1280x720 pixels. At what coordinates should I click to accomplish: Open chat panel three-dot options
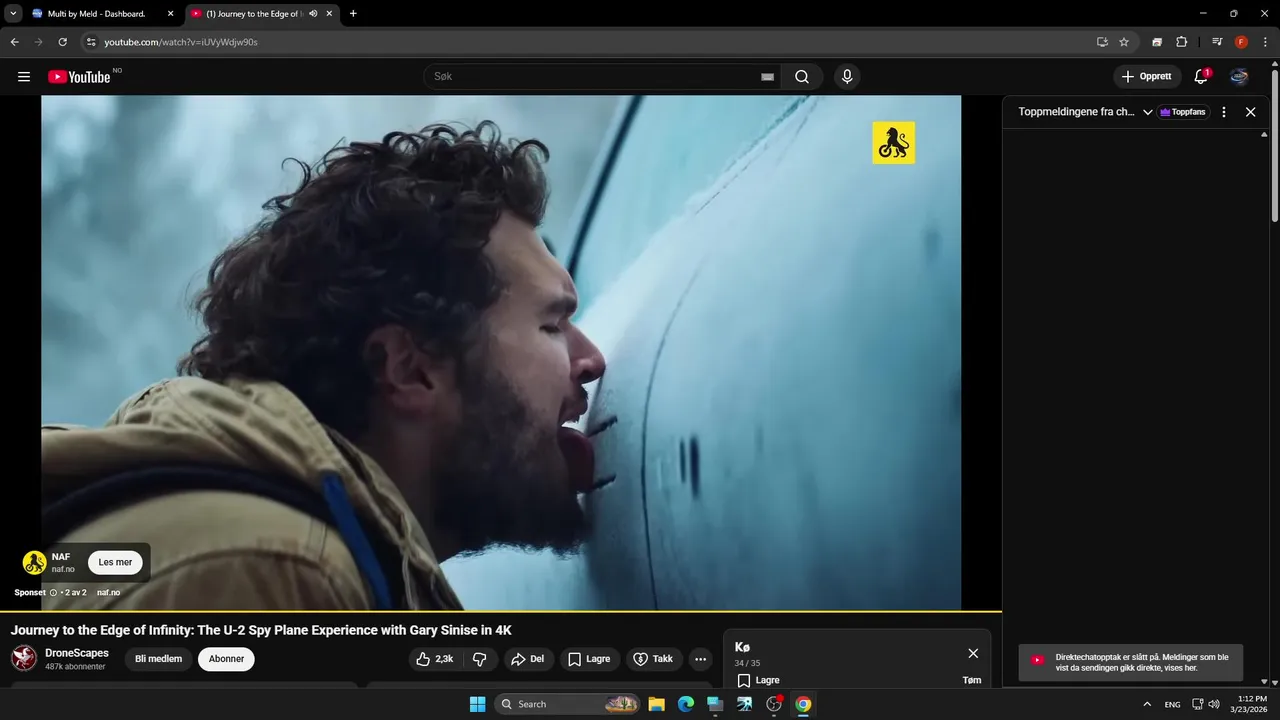coord(1224,112)
